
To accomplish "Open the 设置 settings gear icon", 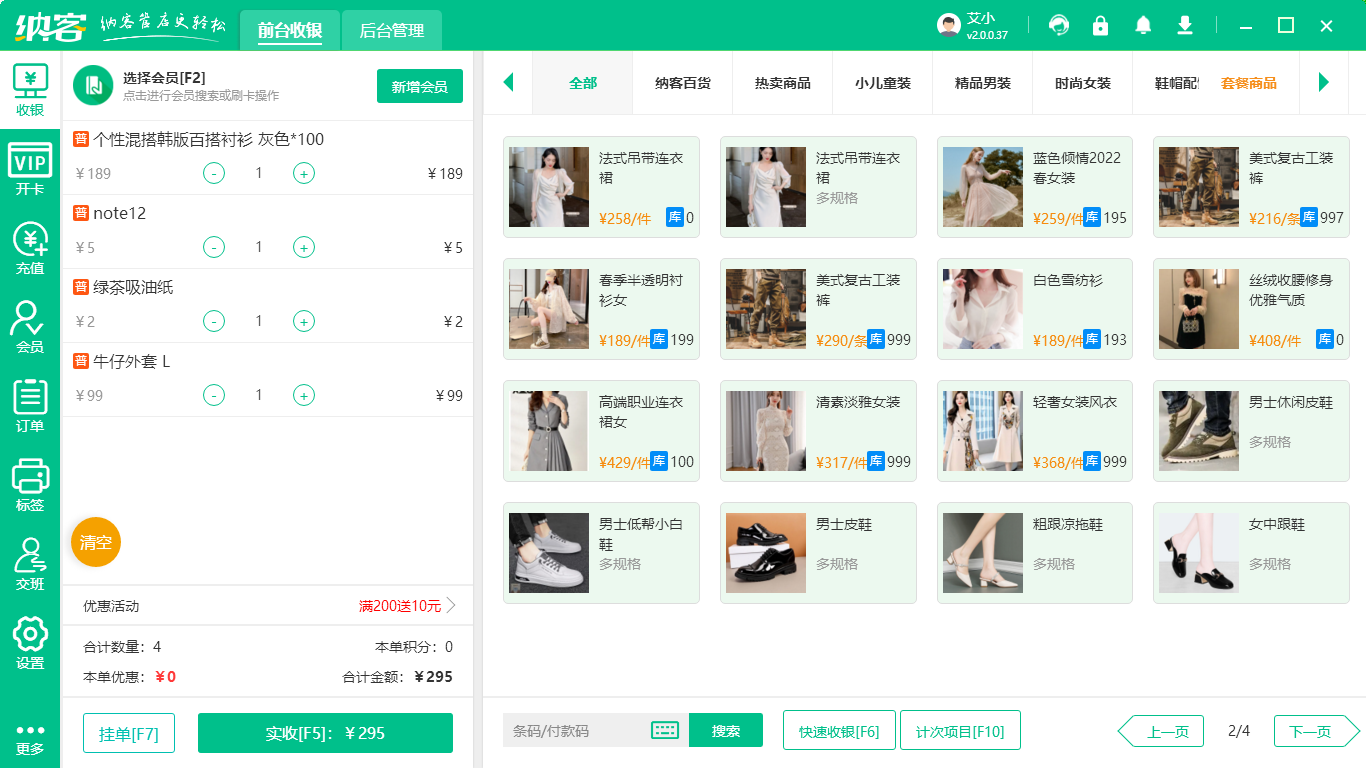I will click(30, 642).
